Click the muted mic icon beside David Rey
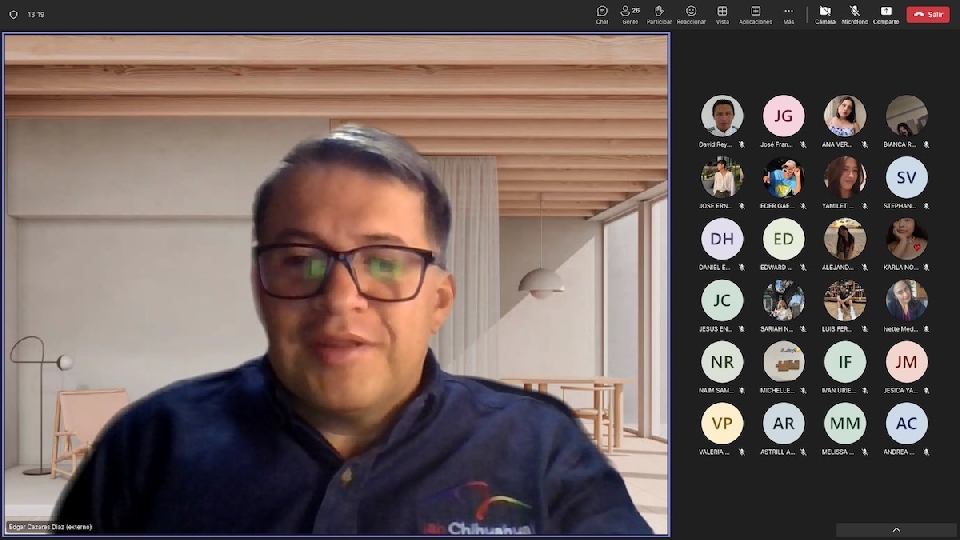 coord(741,145)
